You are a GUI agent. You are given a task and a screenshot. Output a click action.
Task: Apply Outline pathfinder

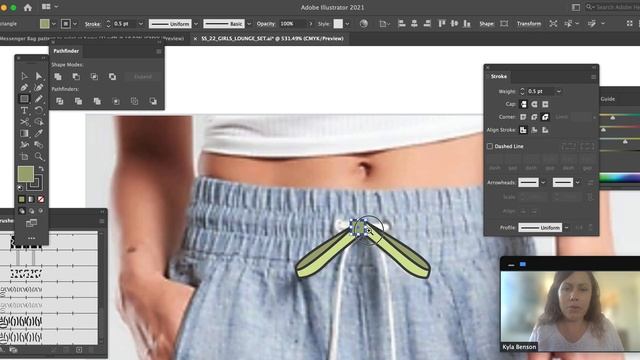point(134,101)
